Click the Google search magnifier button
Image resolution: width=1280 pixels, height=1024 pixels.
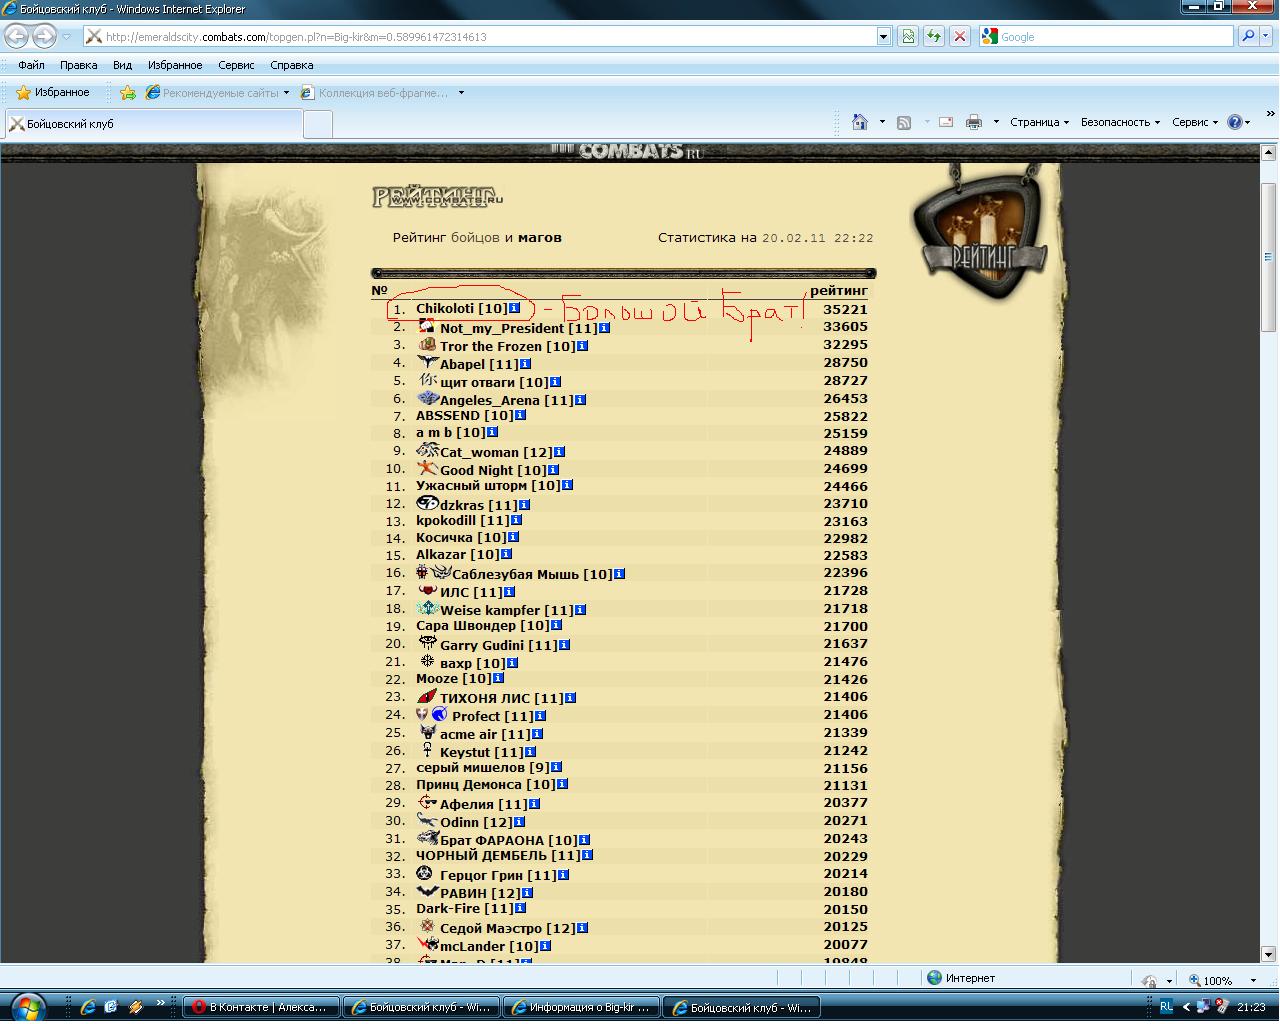(1247, 37)
